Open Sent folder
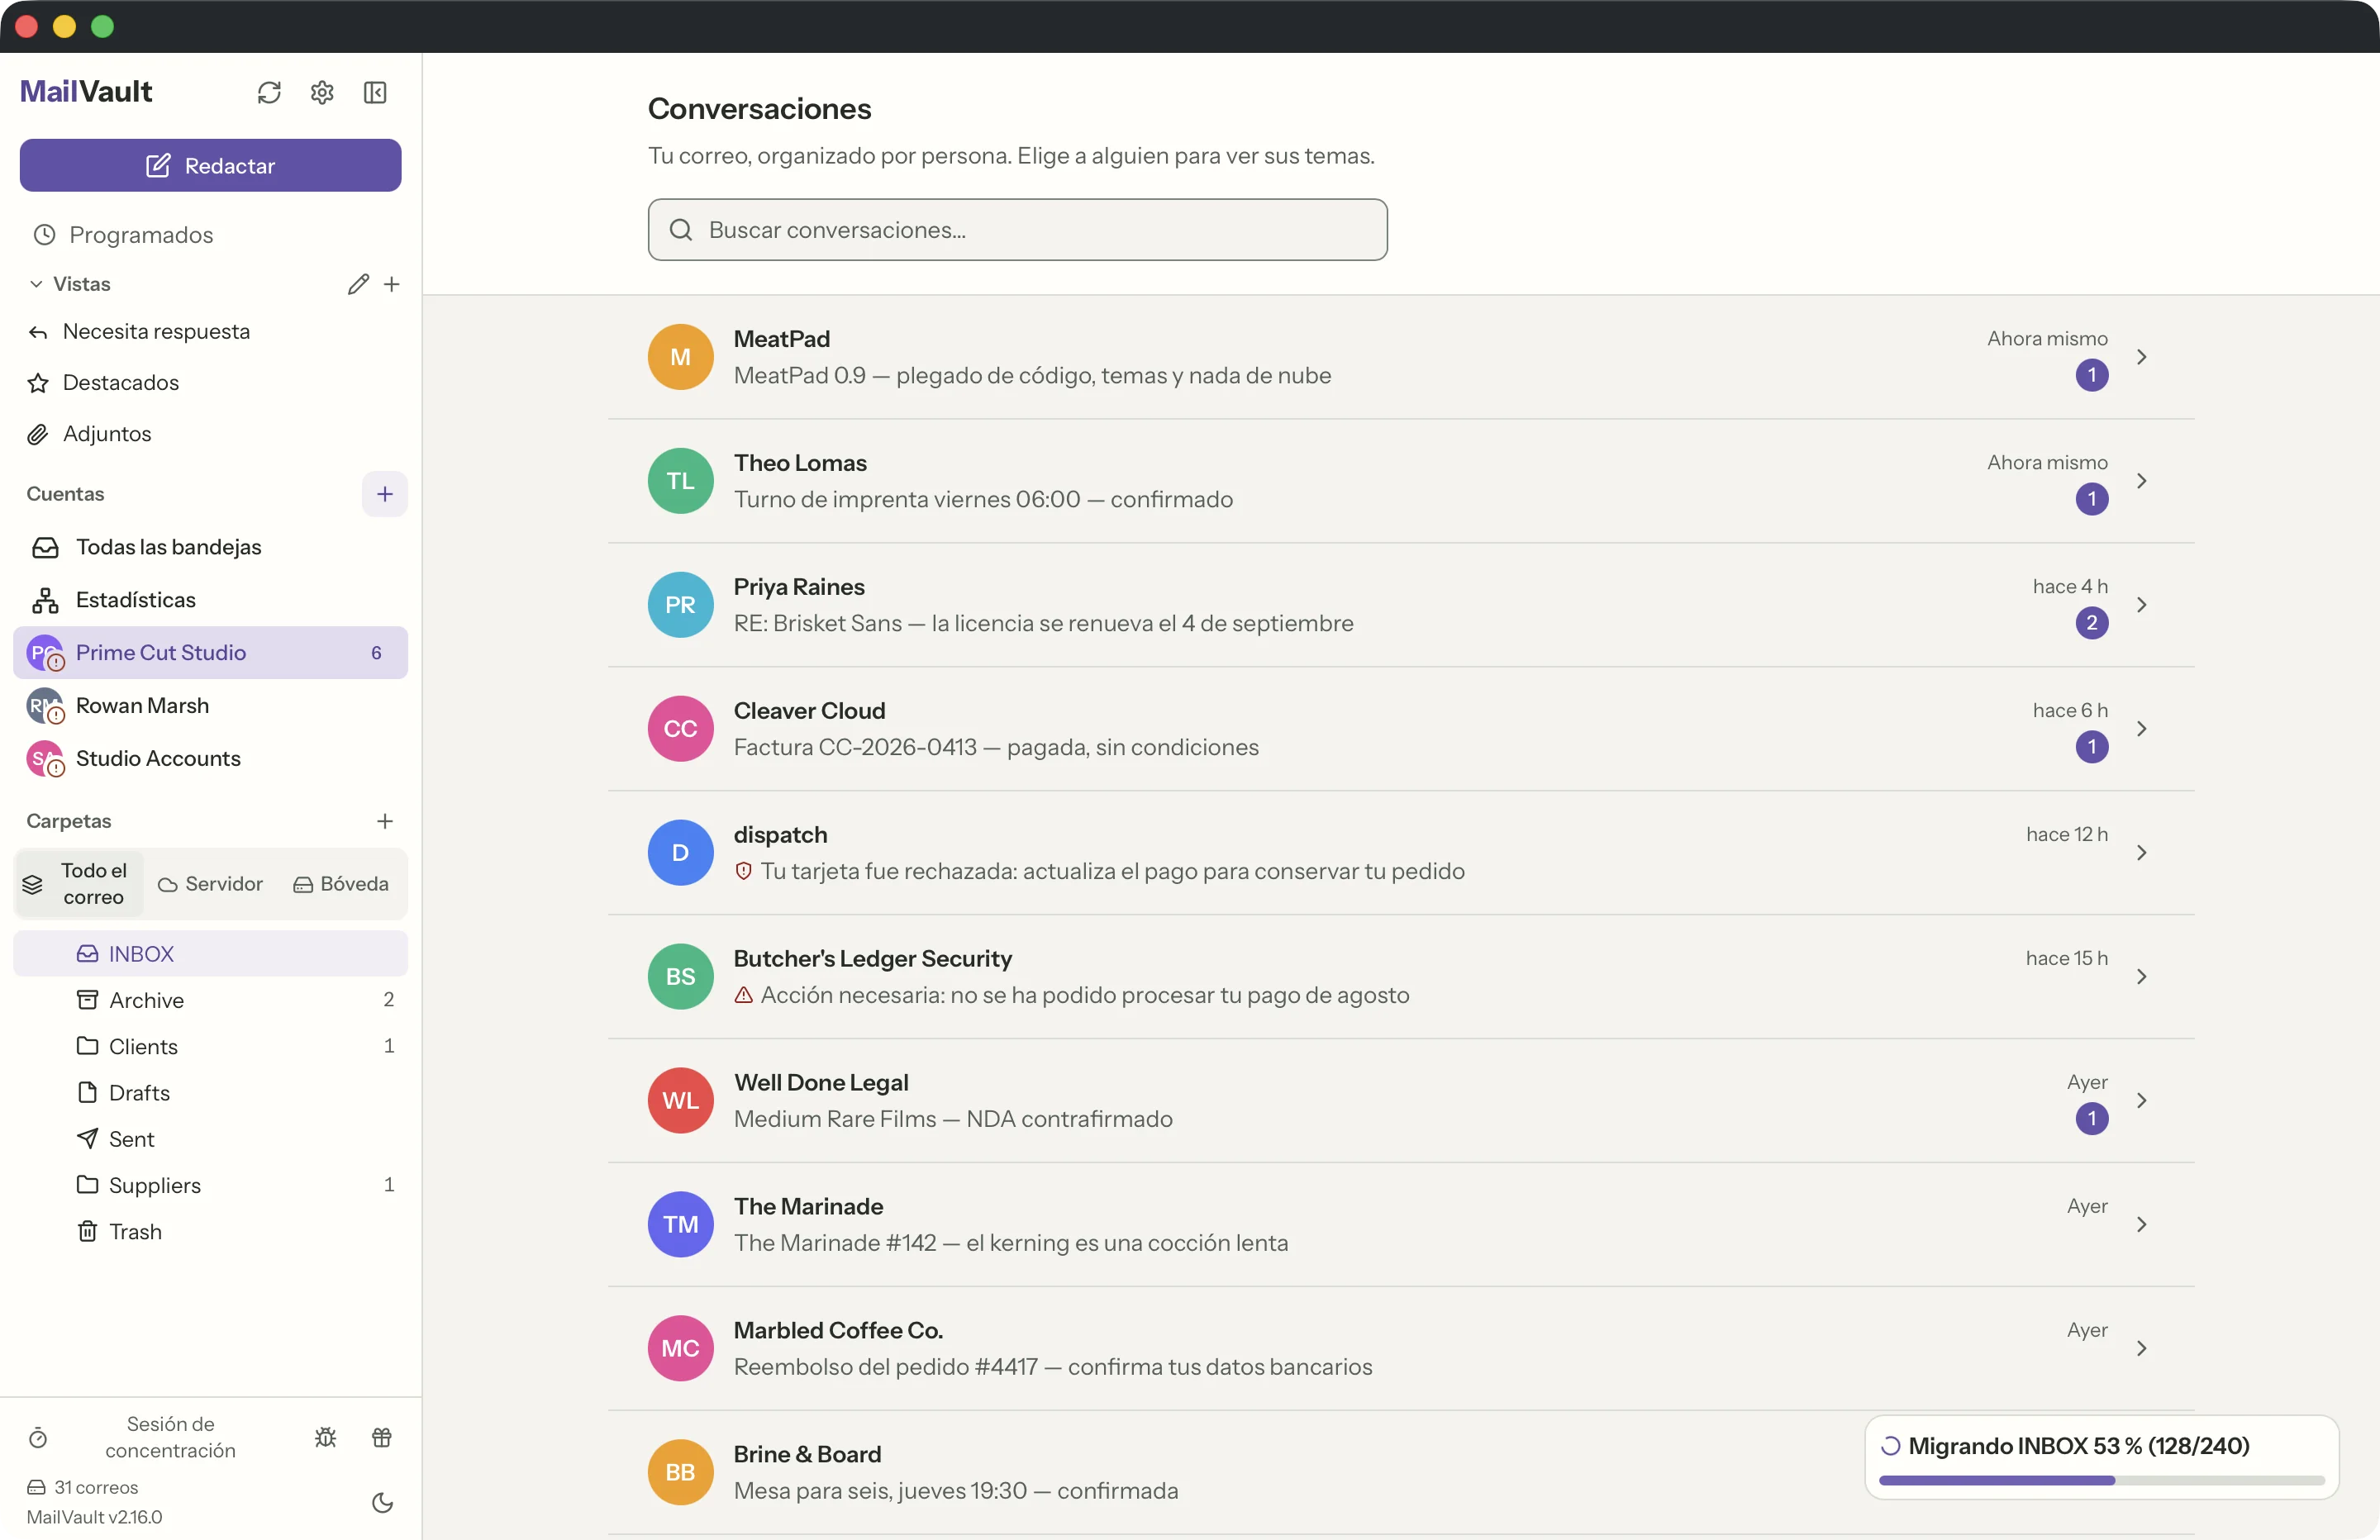The width and height of the screenshot is (2380, 1540). point(210,1139)
